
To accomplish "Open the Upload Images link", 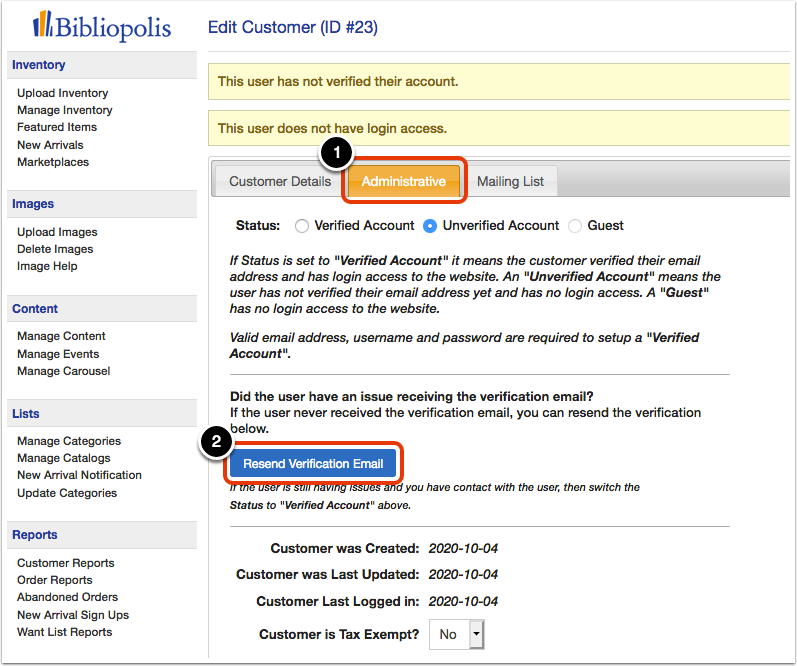I will (x=57, y=232).
